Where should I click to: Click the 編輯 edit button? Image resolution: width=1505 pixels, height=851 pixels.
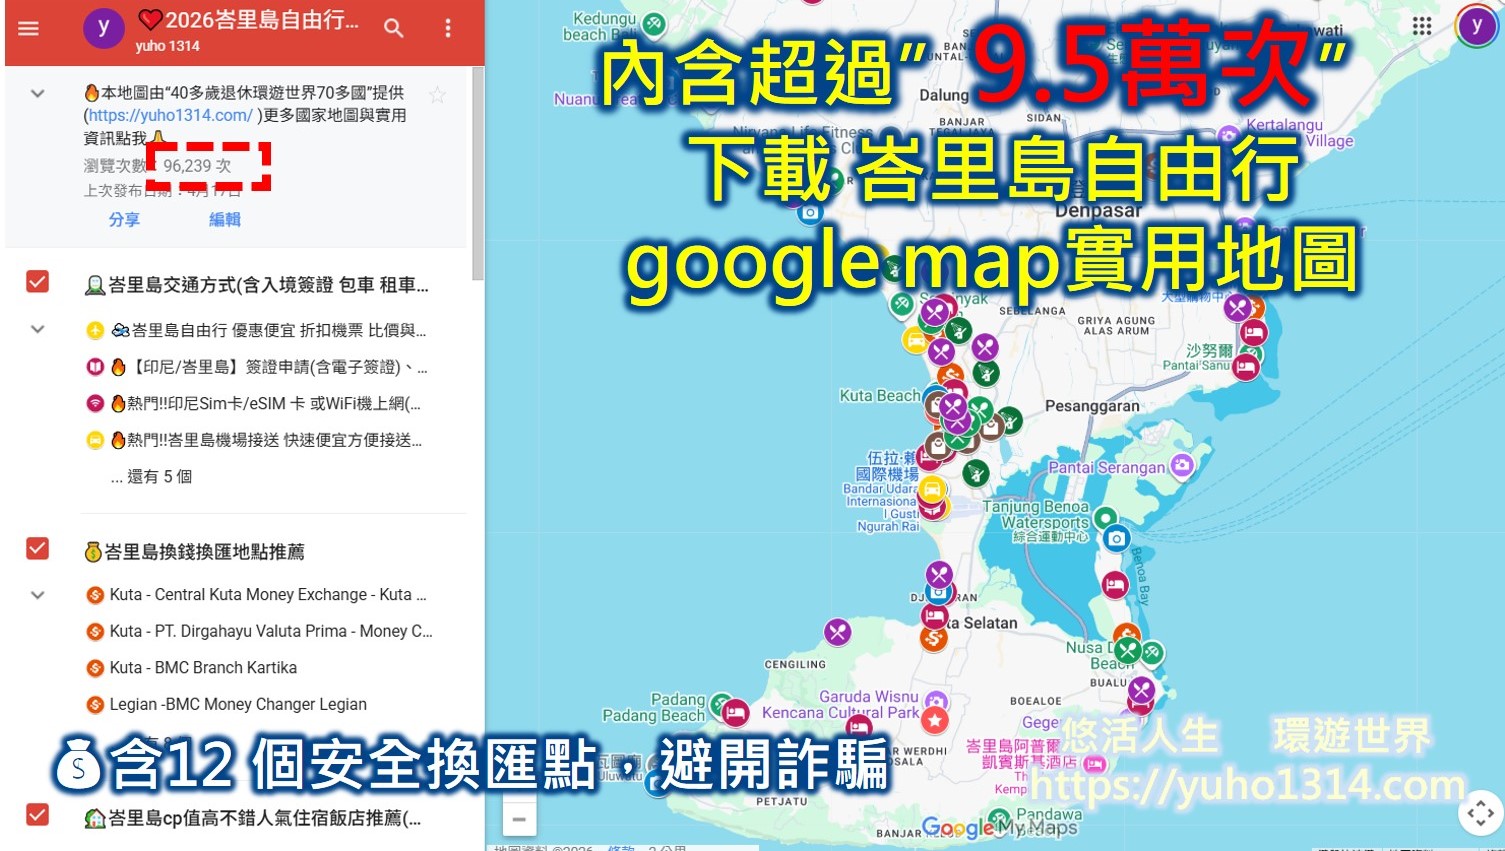(x=225, y=219)
